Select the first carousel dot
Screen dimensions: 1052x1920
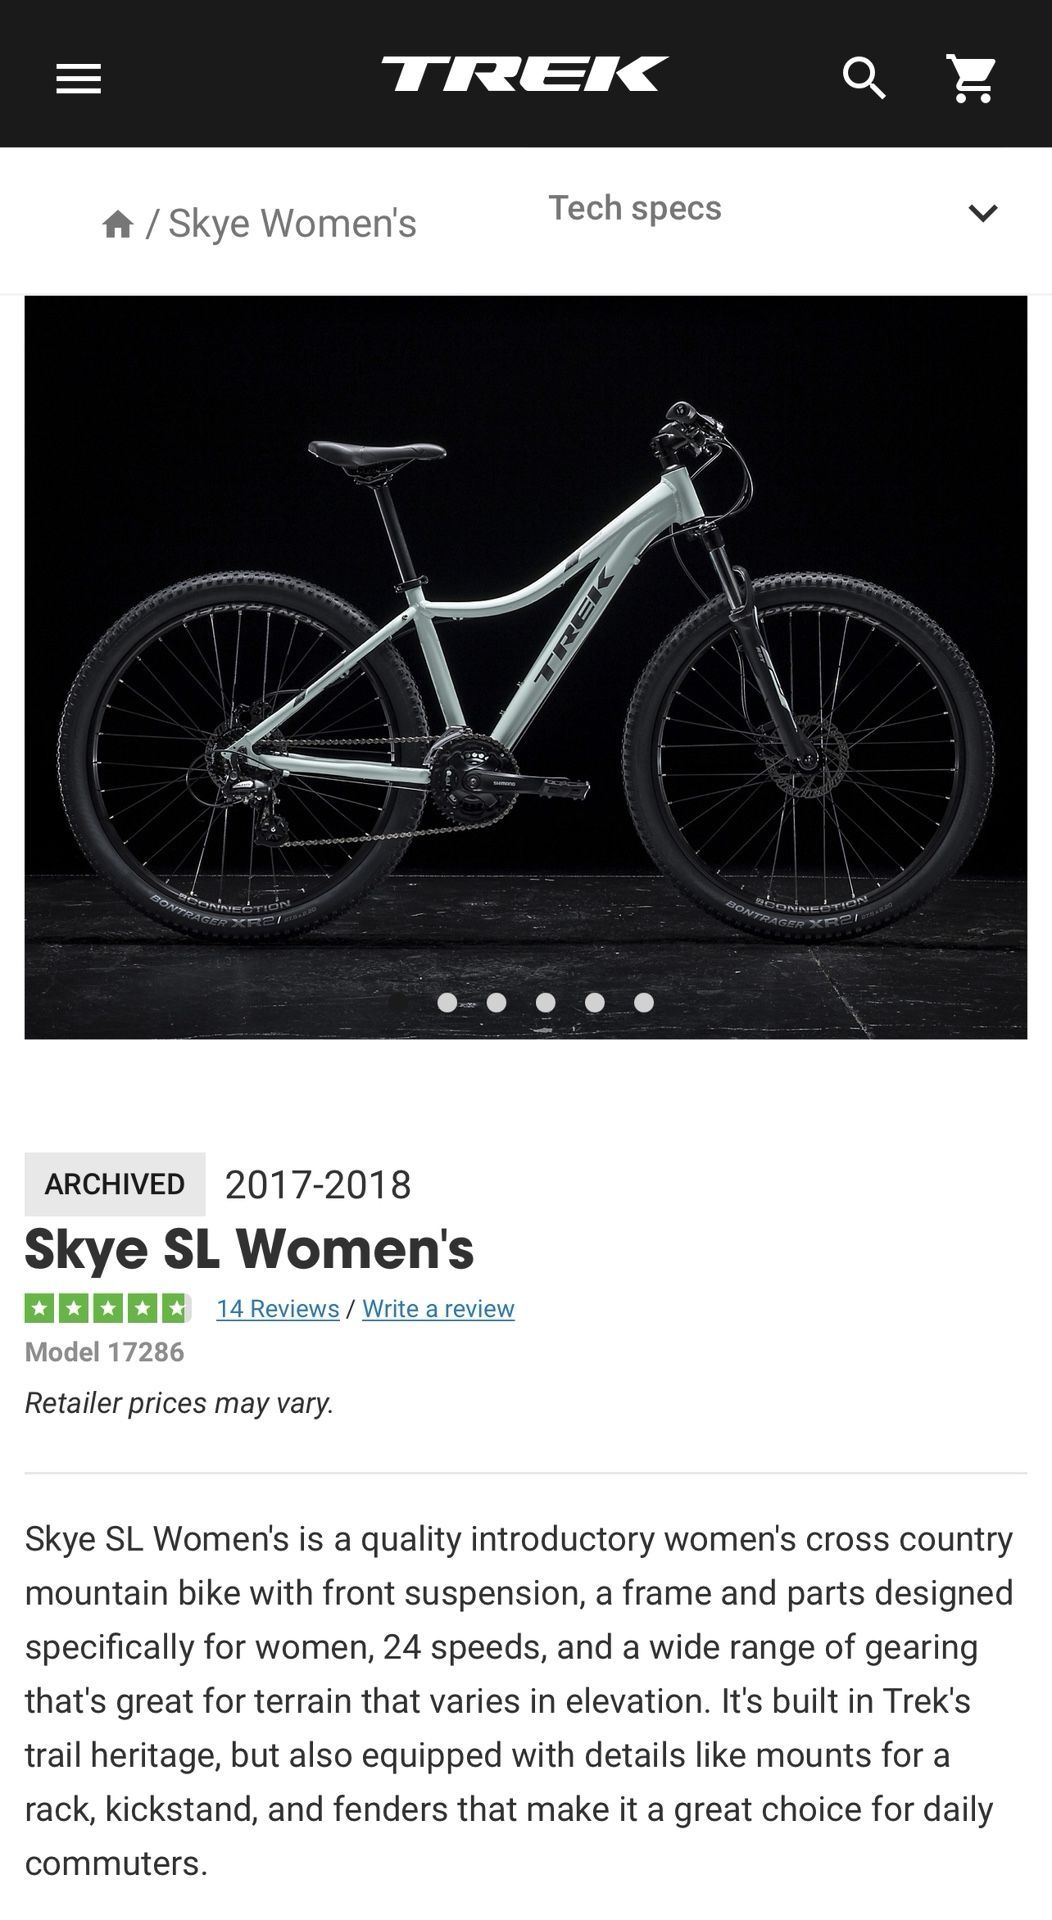(x=398, y=1002)
